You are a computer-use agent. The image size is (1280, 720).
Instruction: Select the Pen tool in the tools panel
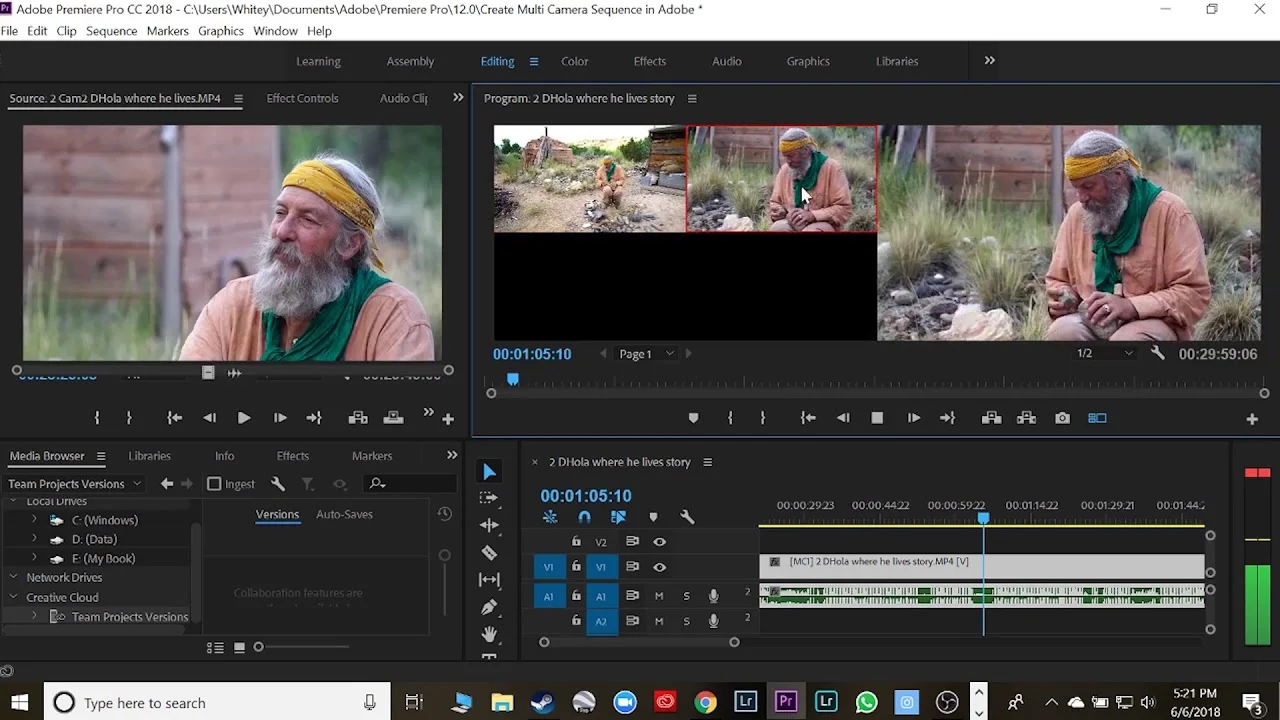coord(489,607)
